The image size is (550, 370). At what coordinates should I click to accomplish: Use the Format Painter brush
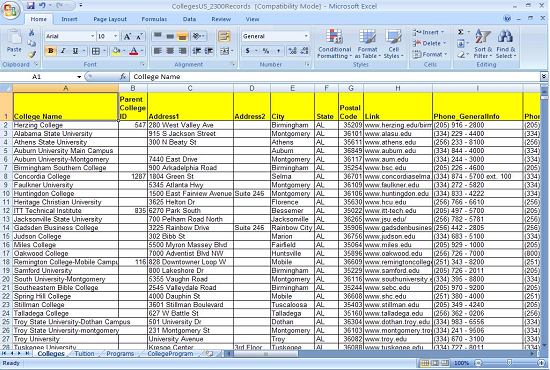(x=32, y=54)
